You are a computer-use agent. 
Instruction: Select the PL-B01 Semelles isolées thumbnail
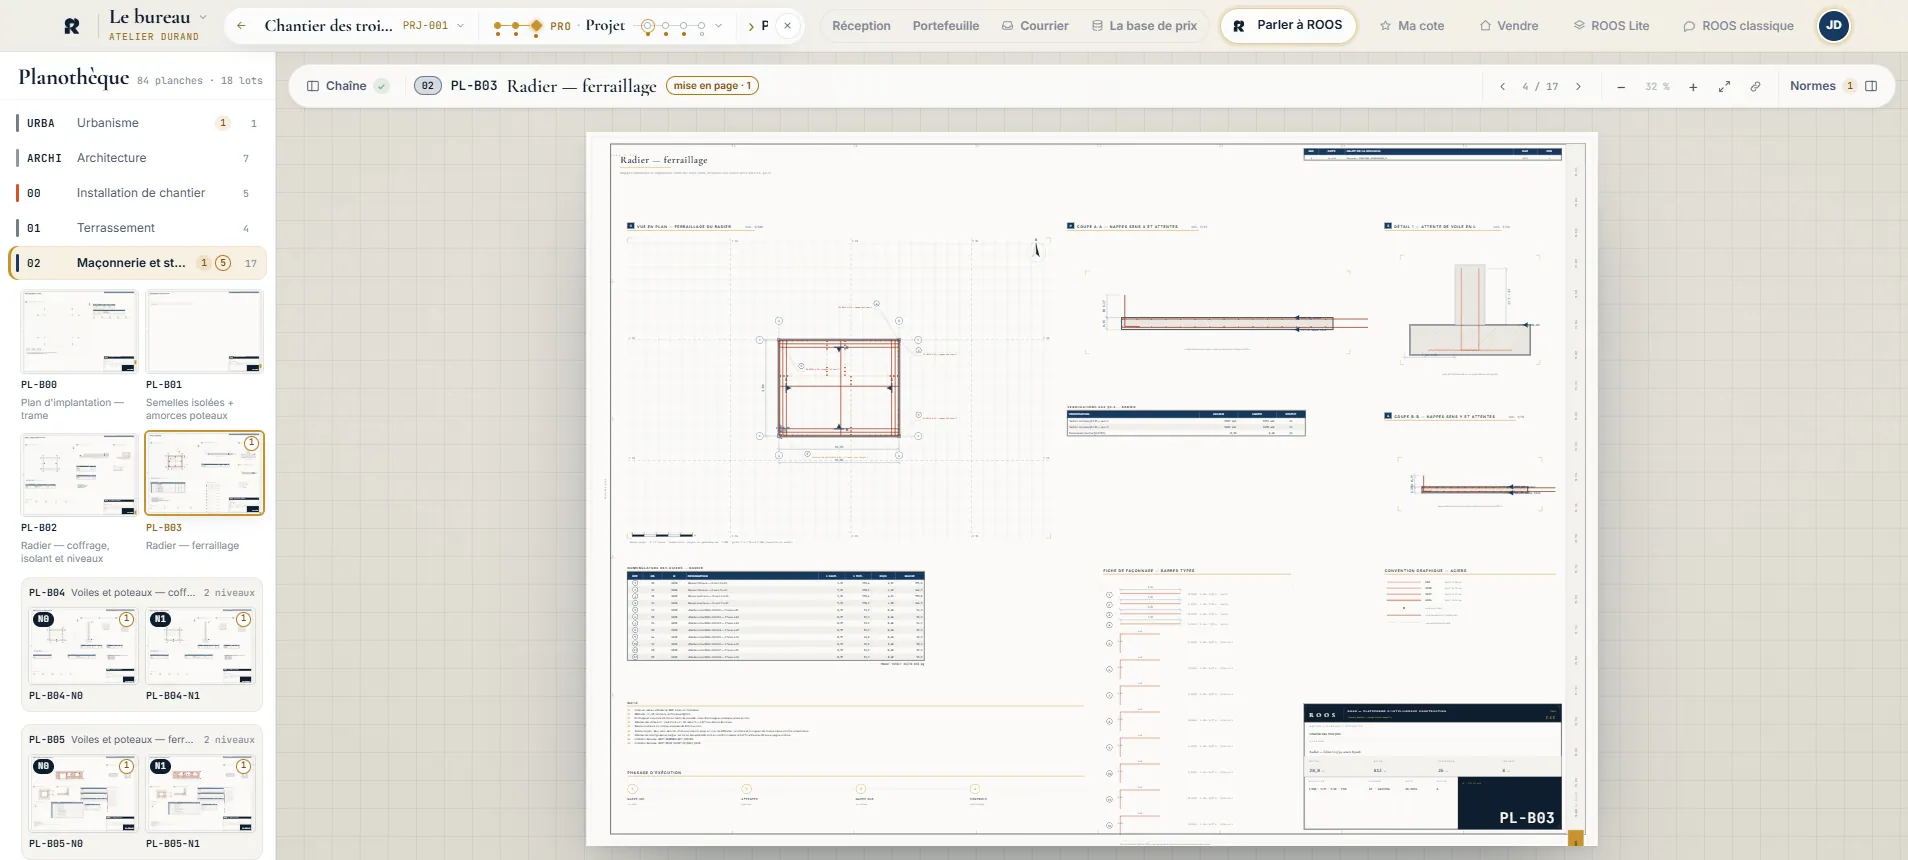click(x=204, y=331)
